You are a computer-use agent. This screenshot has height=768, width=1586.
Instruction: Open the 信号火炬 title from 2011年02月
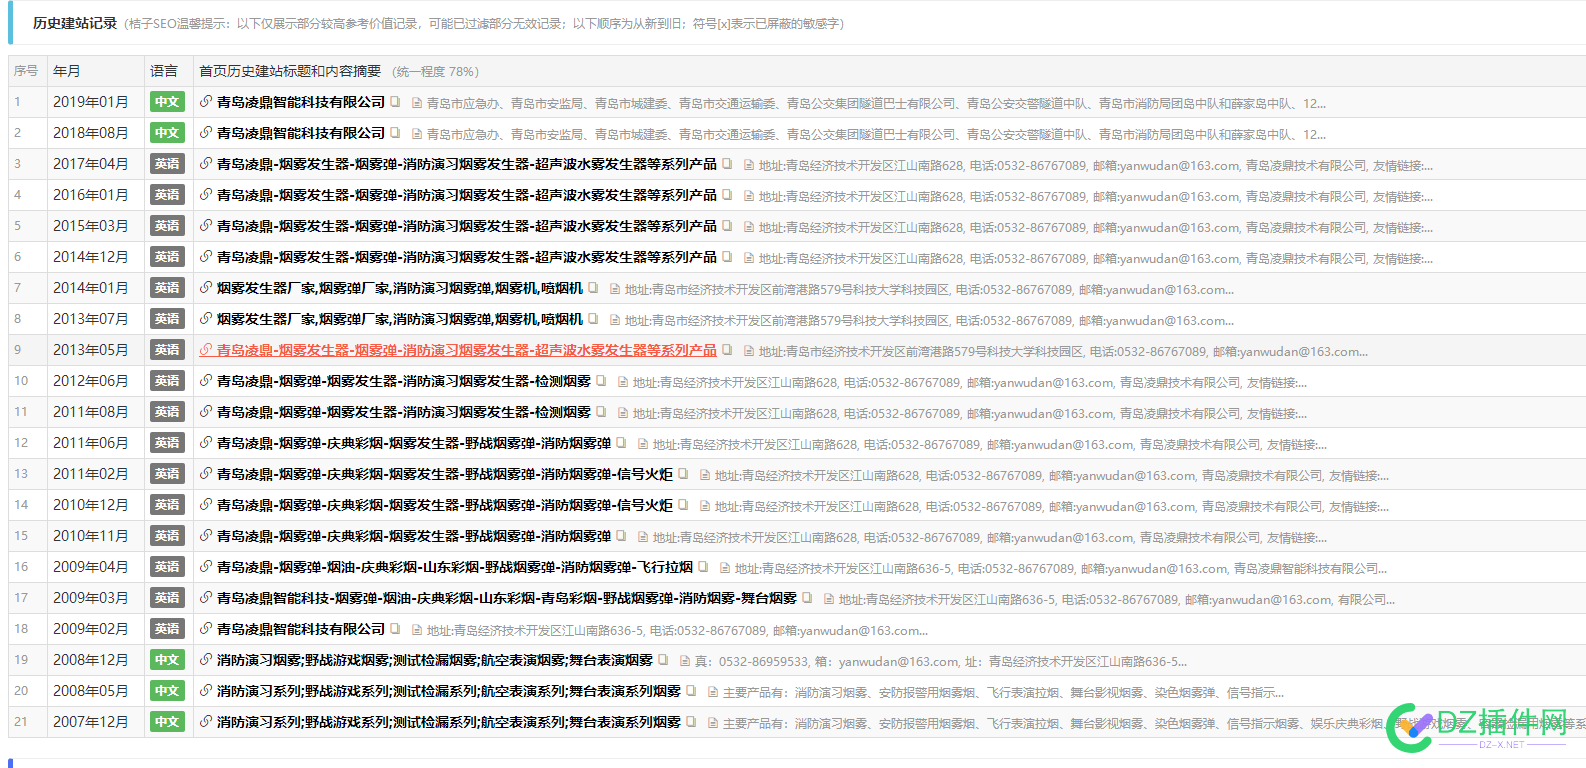pyautogui.click(x=445, y=474)
